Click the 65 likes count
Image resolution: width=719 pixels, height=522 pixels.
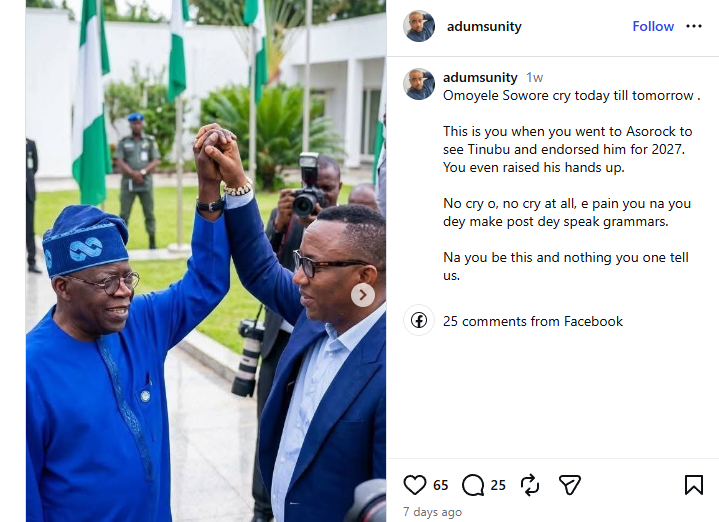pyautogui.click(x=441, y=485)
